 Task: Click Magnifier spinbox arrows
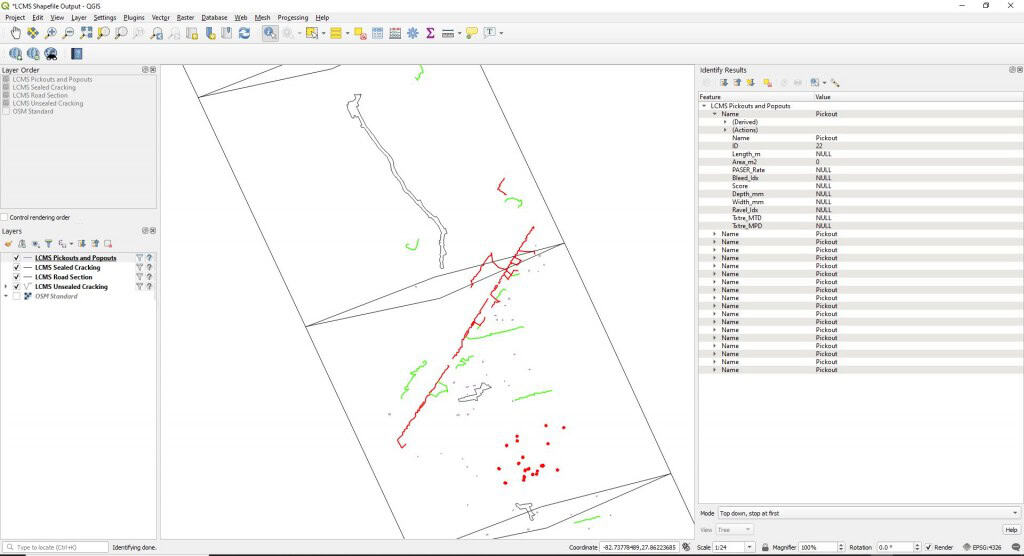(x=840, y=548)
